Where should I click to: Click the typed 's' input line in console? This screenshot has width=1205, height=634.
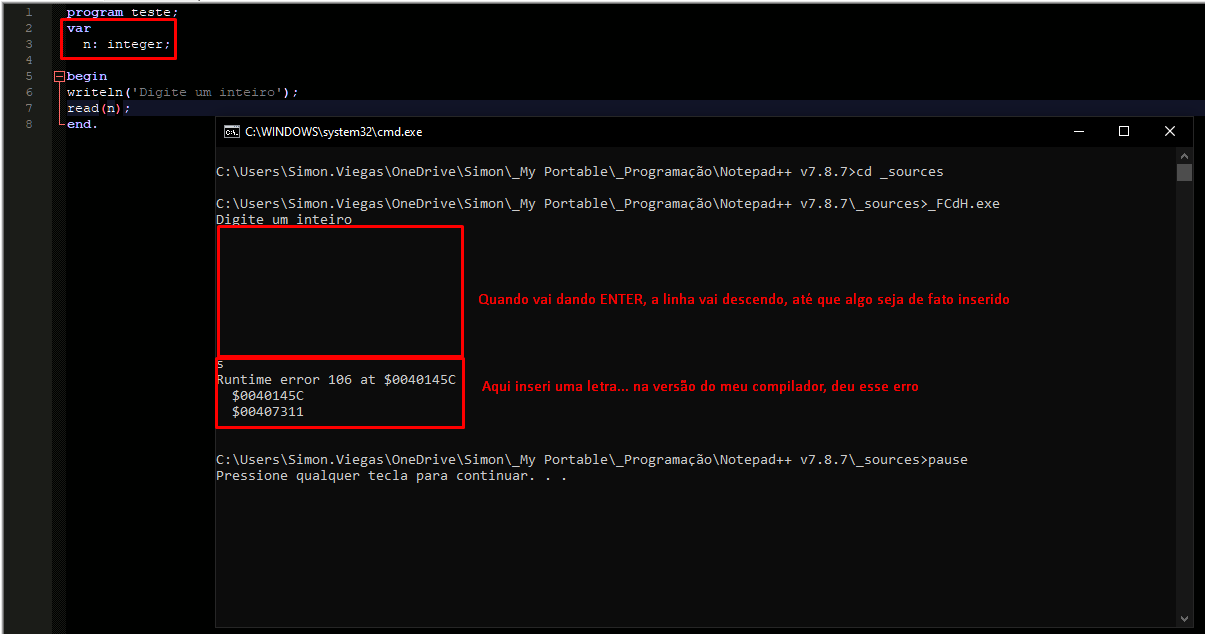tap(220, 364)
